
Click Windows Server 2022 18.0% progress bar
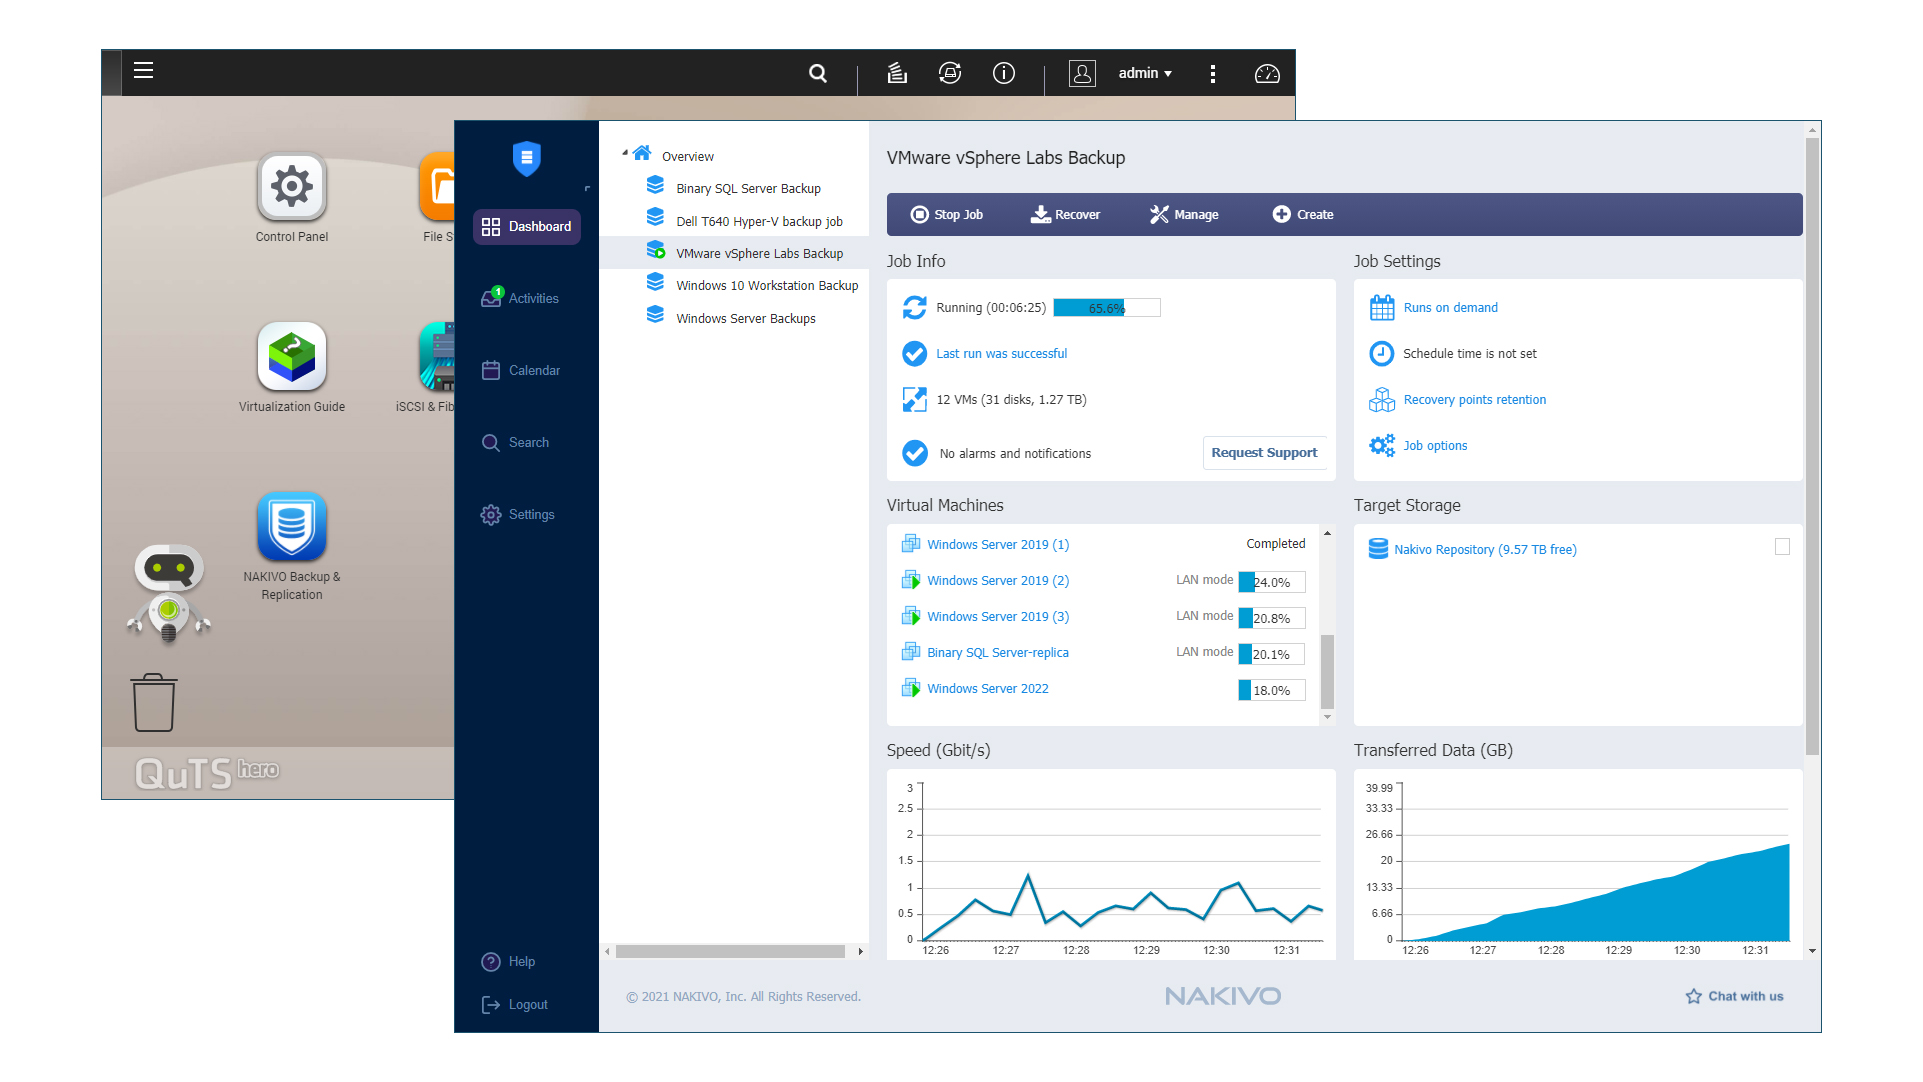[1271, 690]
